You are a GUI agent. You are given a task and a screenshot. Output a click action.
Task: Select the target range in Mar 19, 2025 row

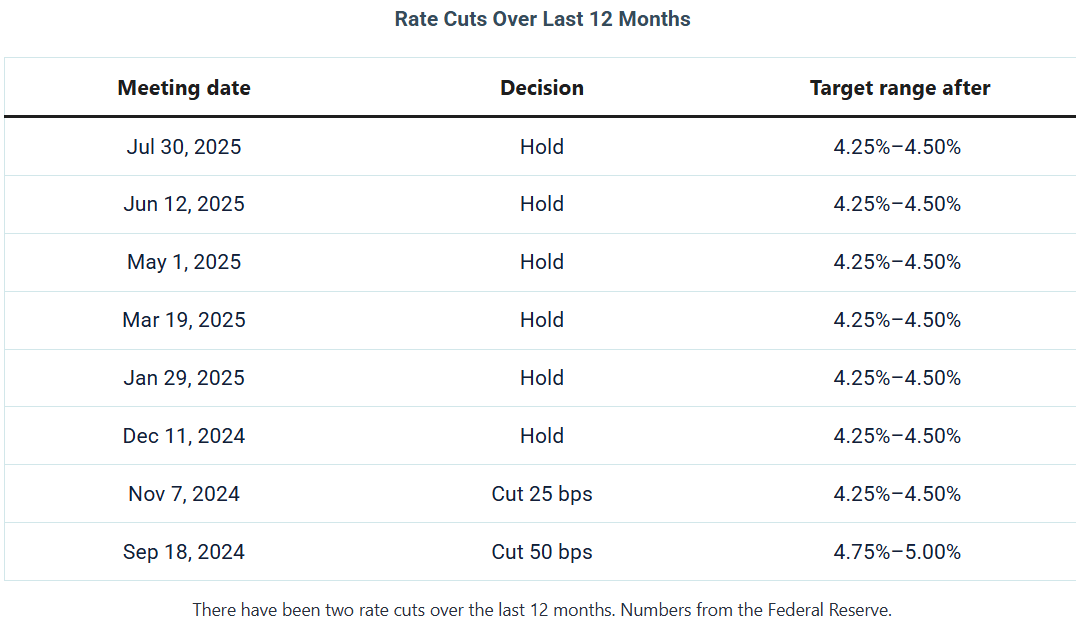pos(897,320)
